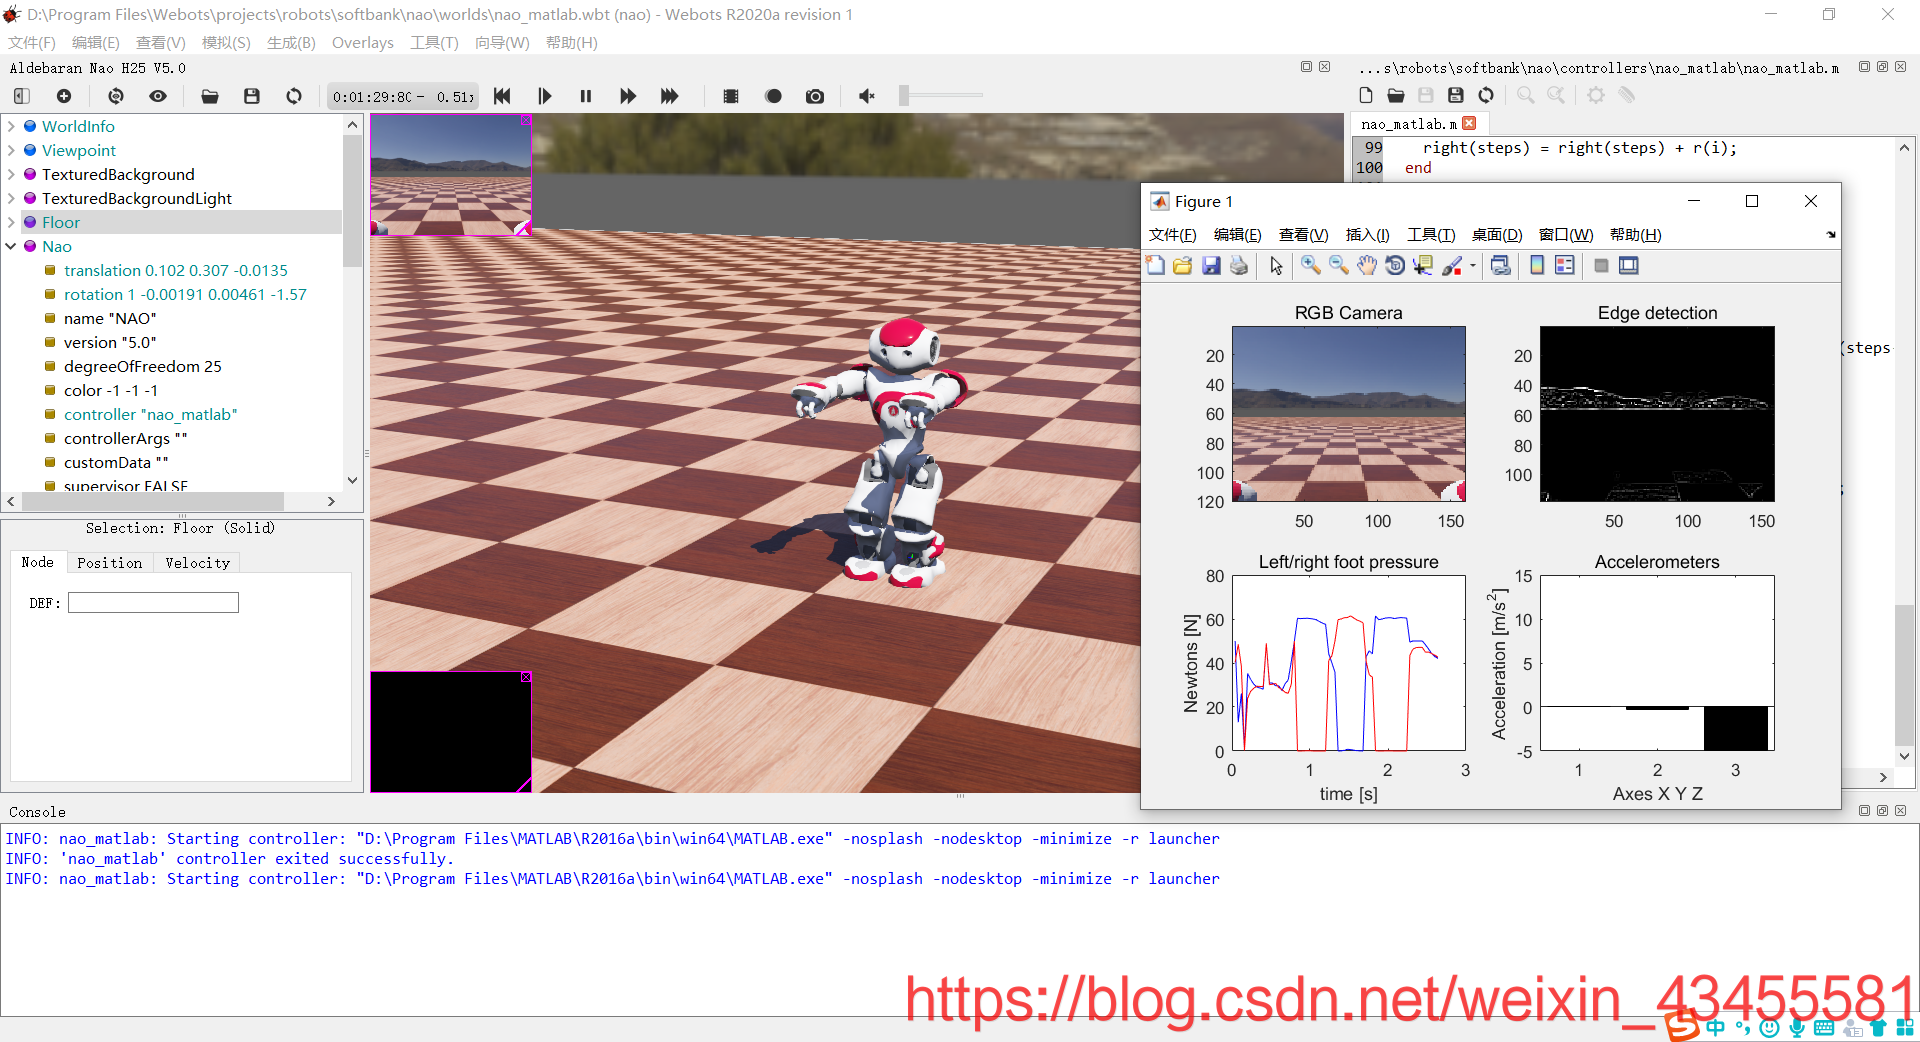The height and width of the screenshot is (1042, 1920).
Task: Show plot tools and dock the figure
Action: click(x=1629, y=265)
